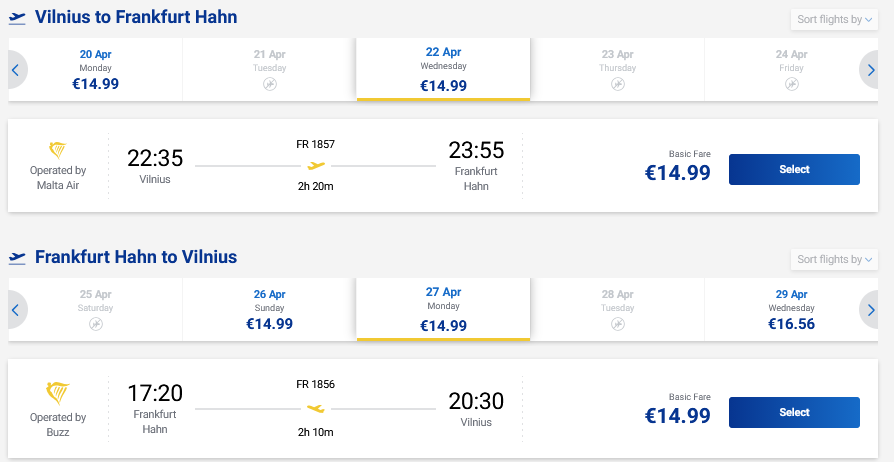Click plane icon beside Vilnius to Frankfurt Hahn
Screen dimensions: 894x462
[x=17, y=18]
